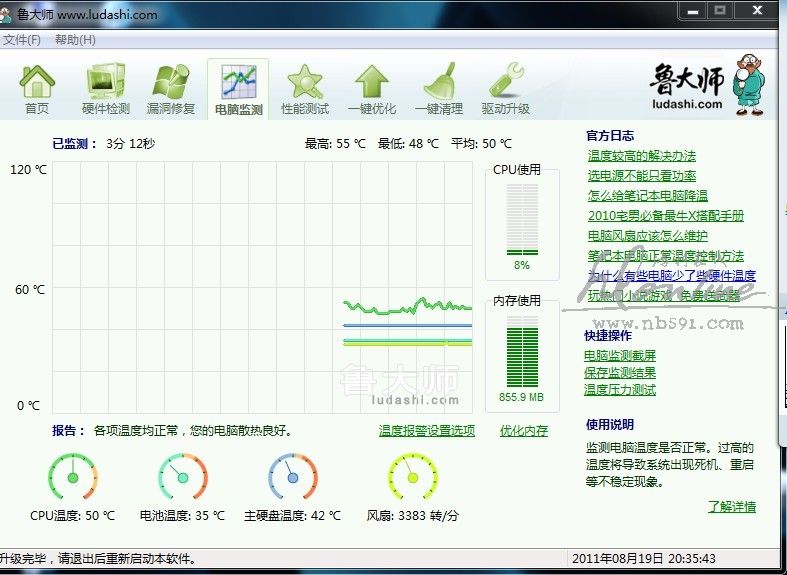787x575 pixels.
Task: Open 硬件检测 hardware detection
Action: pos(105,89)
